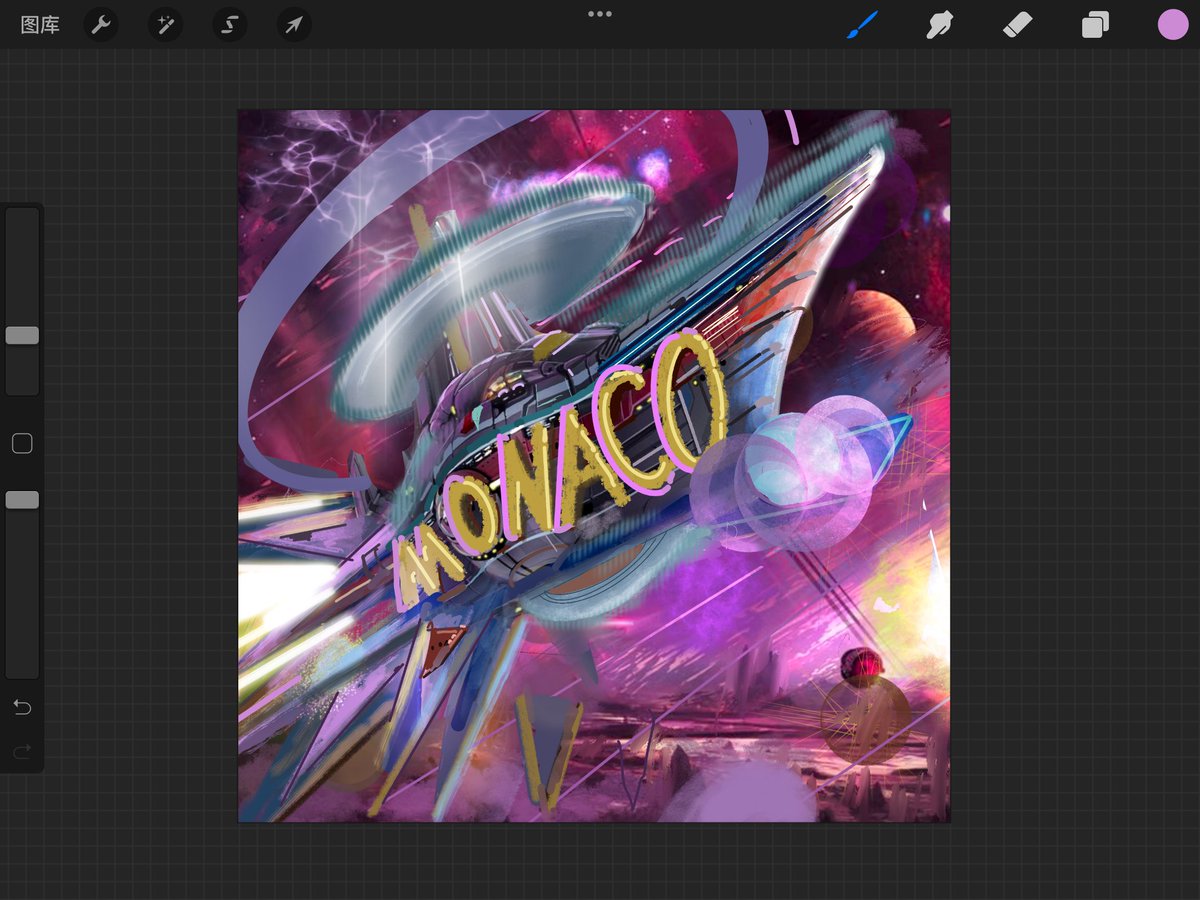Select the Eraser tool
The height and width of the screenshot is (900, 1200).
click(x=1017, y=25)
